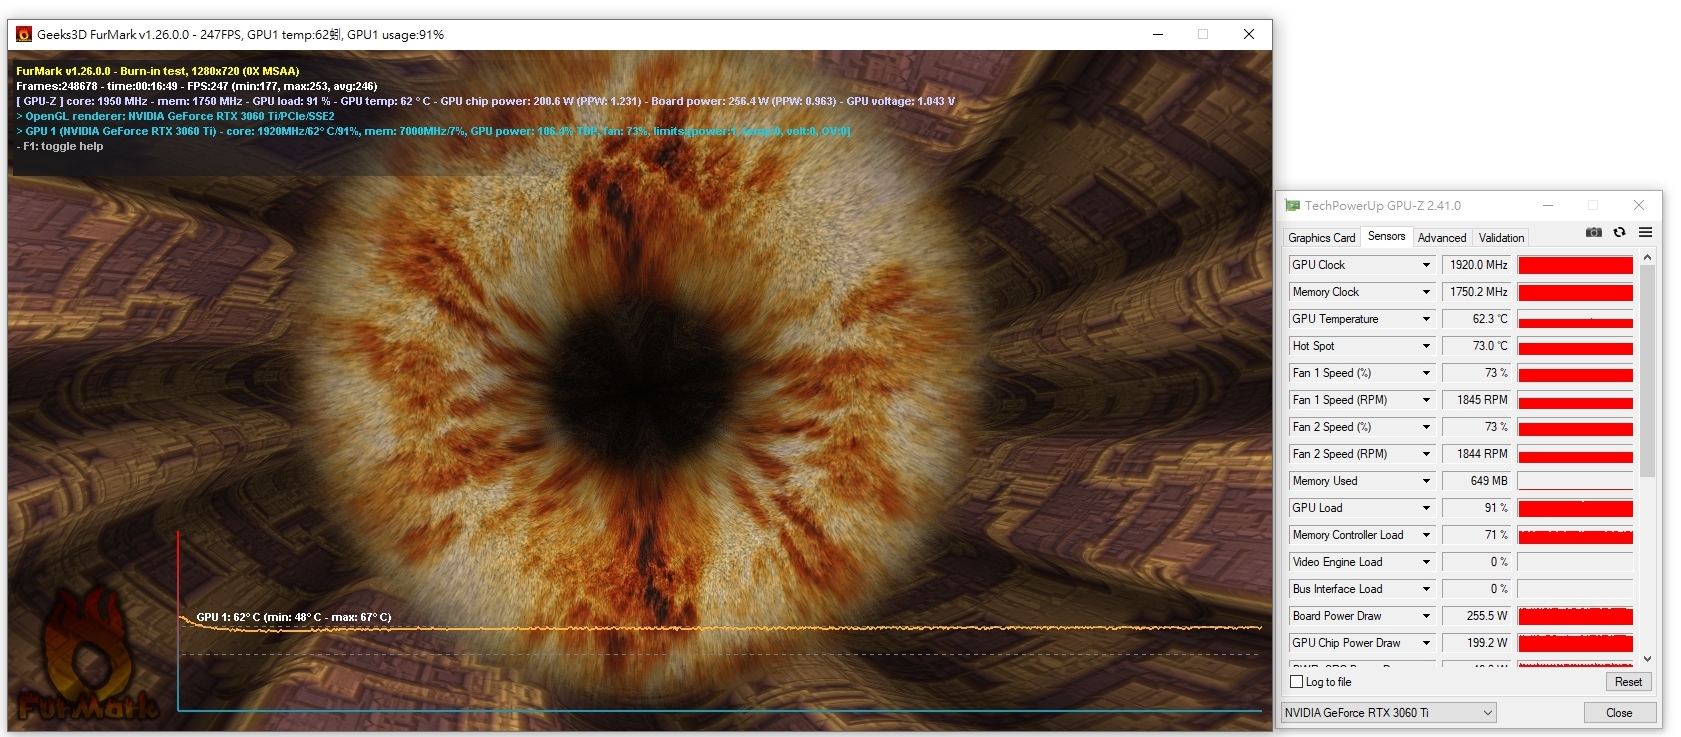
Task: Click the 649 MB Memory Used value
Action: (x=1477, y=481)
